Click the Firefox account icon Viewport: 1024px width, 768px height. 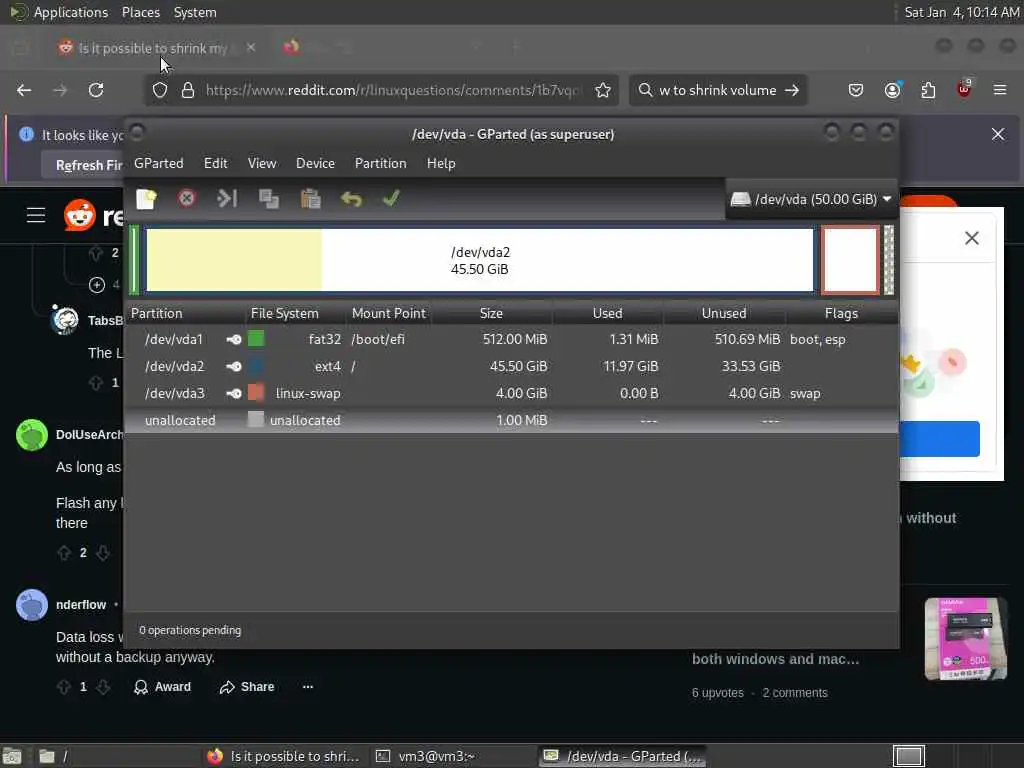[x=893, y=90]
